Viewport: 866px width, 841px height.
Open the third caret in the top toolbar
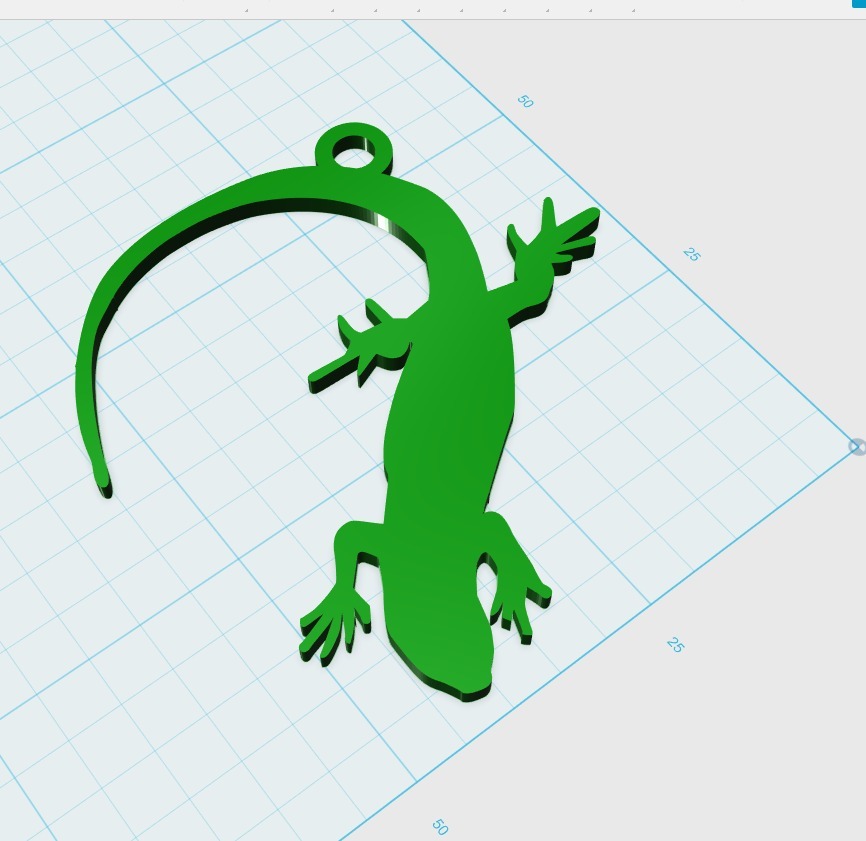coord(376,10)
